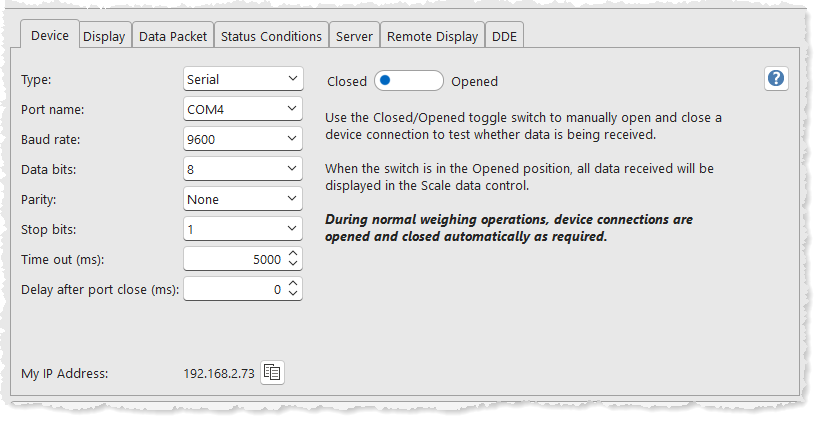Expand the Data bits dropdown
Screen dimensions: 820x421
tap(243, 169)
